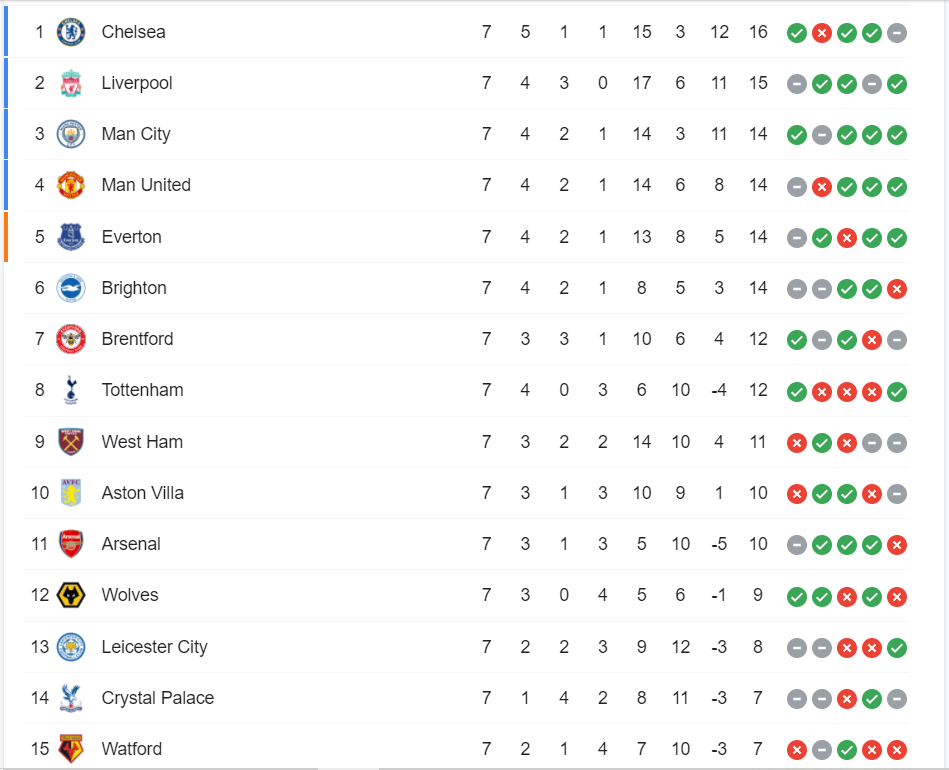Click Leicester City's green win icon
Image resolution: width=949 pixels, height=770 pixels.
(x=896, y=648)
